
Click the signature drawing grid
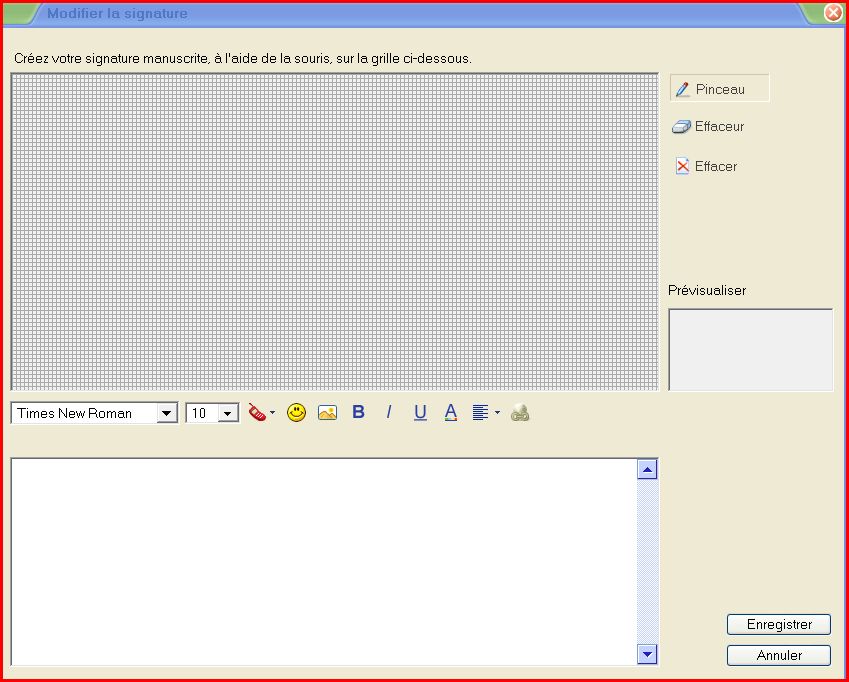[335, 232]
